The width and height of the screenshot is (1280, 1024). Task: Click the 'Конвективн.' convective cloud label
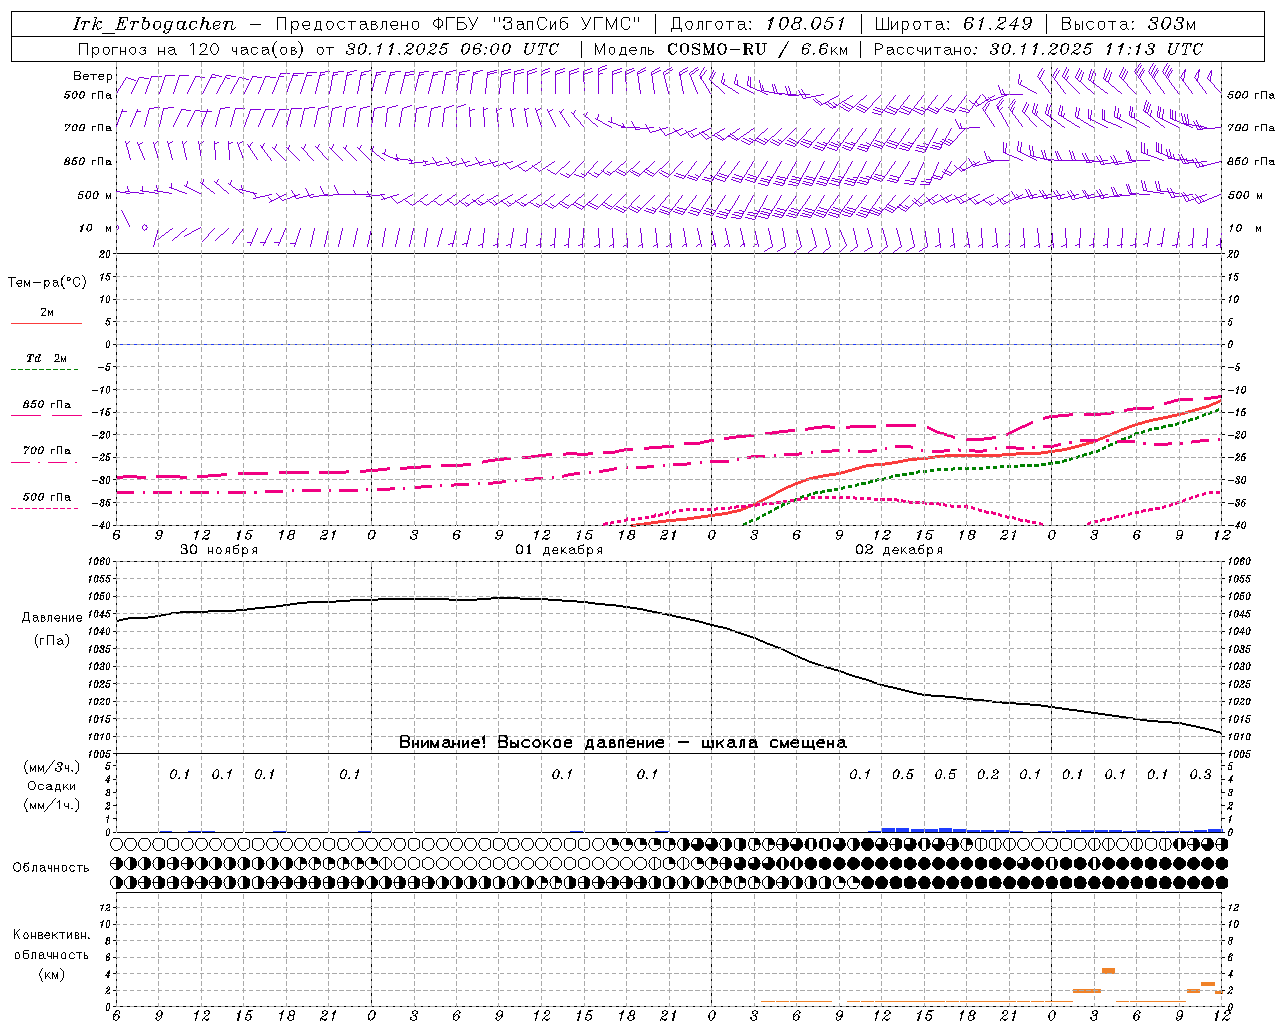pyautogui.click(x=51, y=935)
